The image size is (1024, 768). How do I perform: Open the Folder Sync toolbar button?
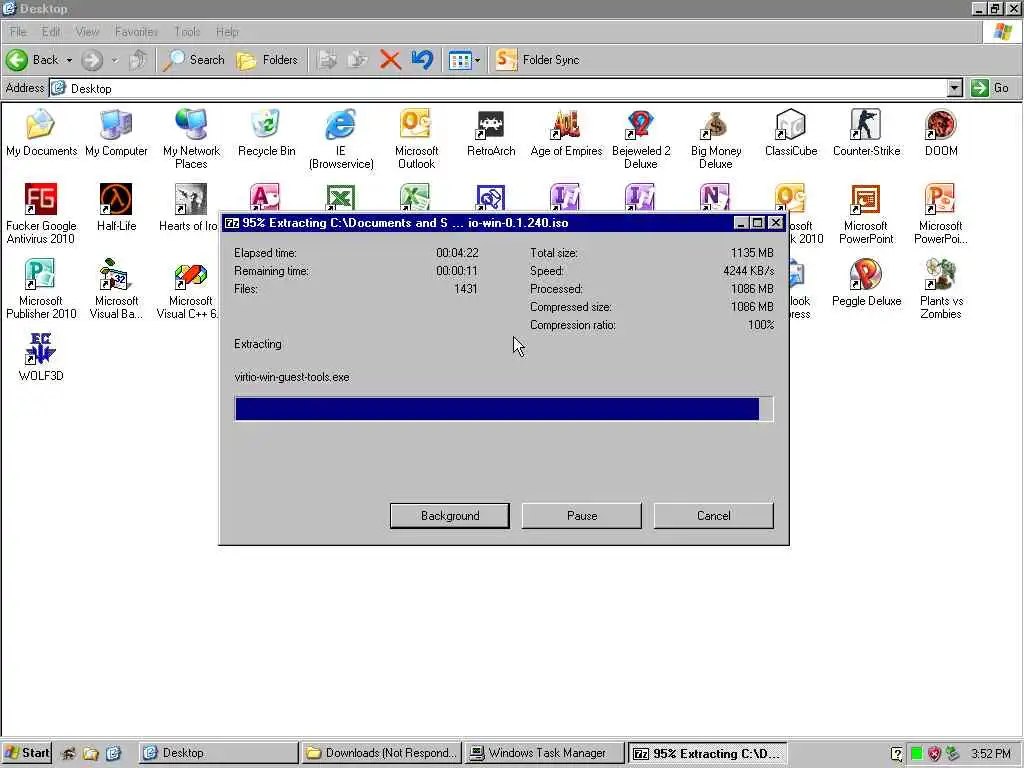tap(537, 60)
